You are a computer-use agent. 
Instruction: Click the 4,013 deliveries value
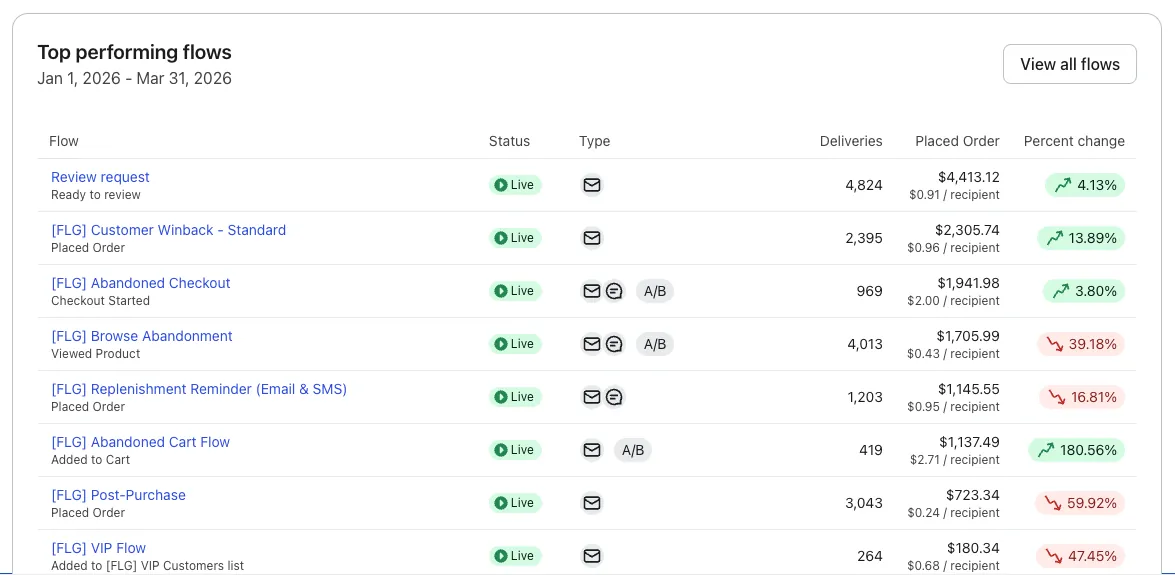pos(864,344)
